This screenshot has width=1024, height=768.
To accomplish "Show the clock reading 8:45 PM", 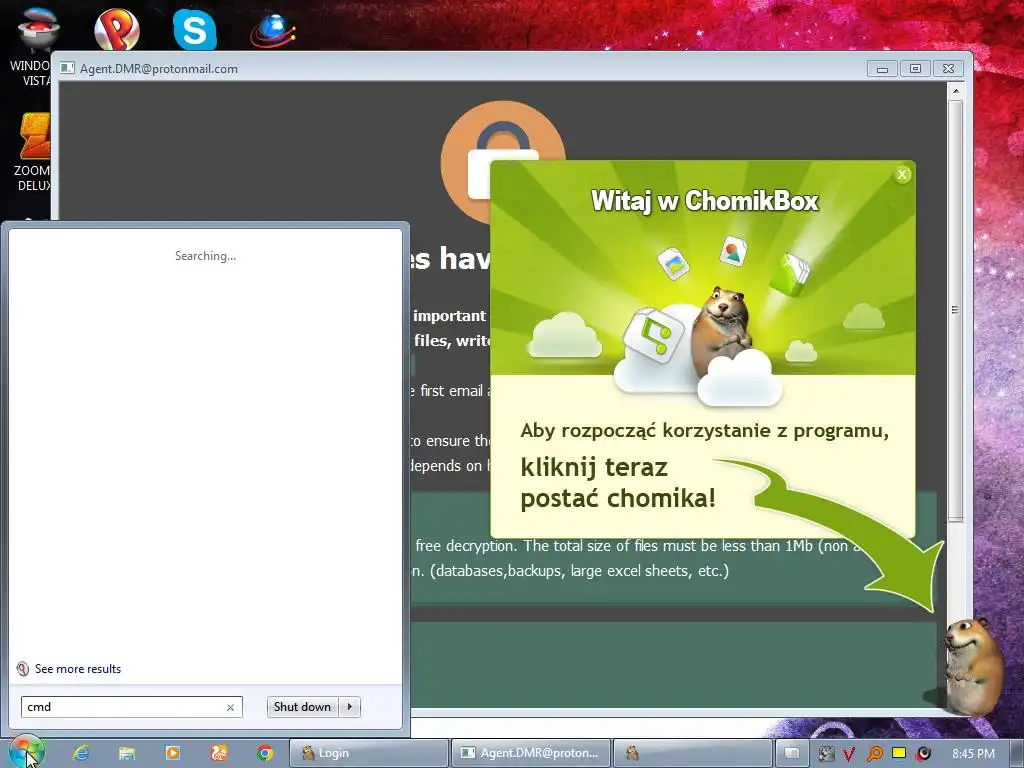I will tap(973, 754).
